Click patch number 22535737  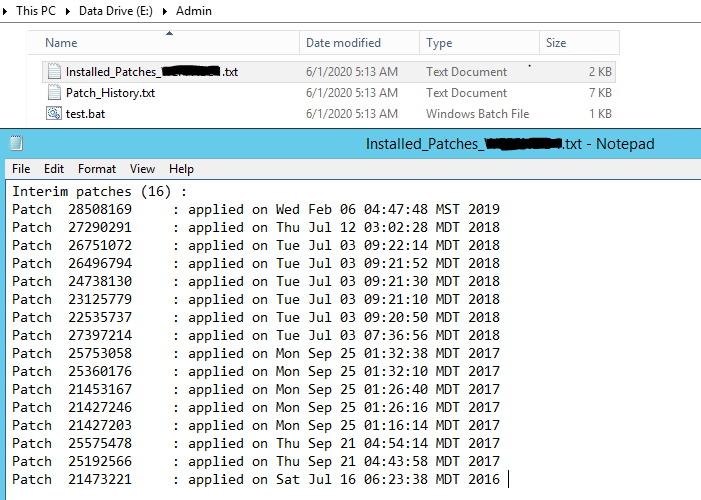click(100, 317)
